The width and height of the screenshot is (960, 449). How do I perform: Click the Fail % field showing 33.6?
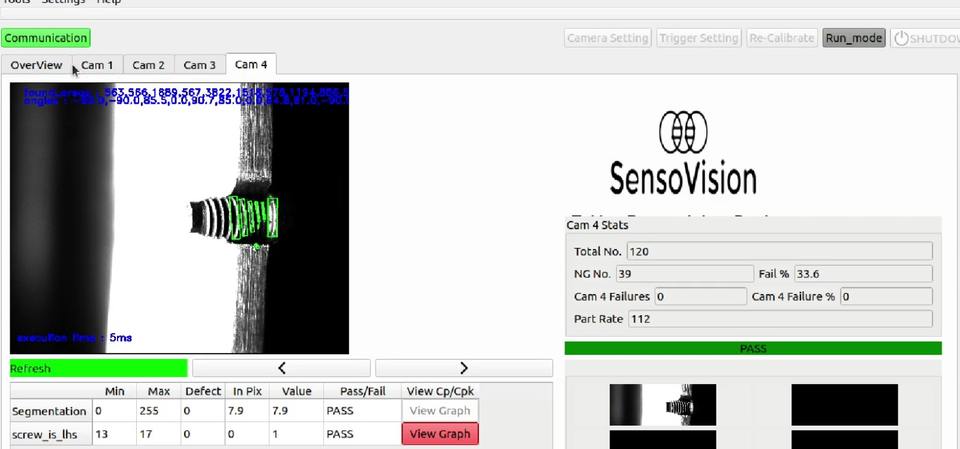[863, 274]
